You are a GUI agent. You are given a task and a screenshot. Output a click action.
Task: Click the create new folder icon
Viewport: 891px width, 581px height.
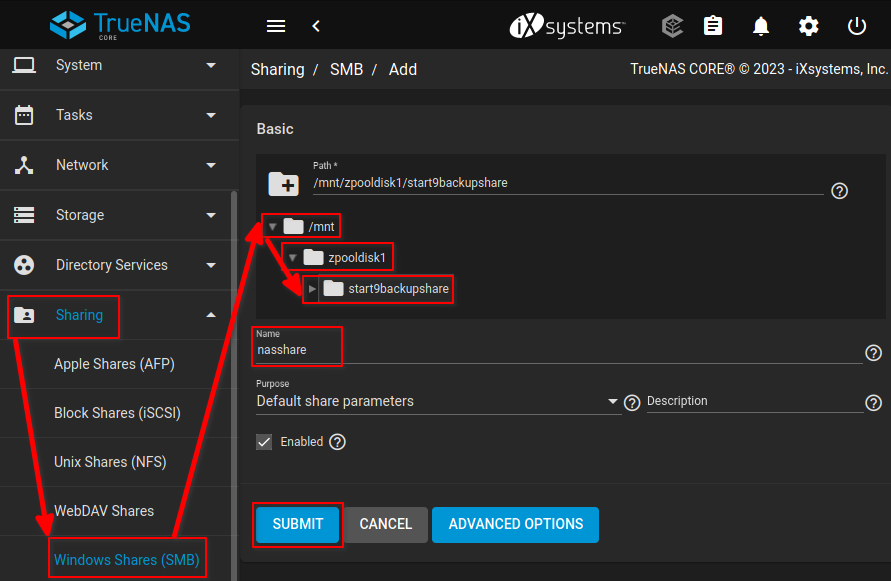[284, 184]
